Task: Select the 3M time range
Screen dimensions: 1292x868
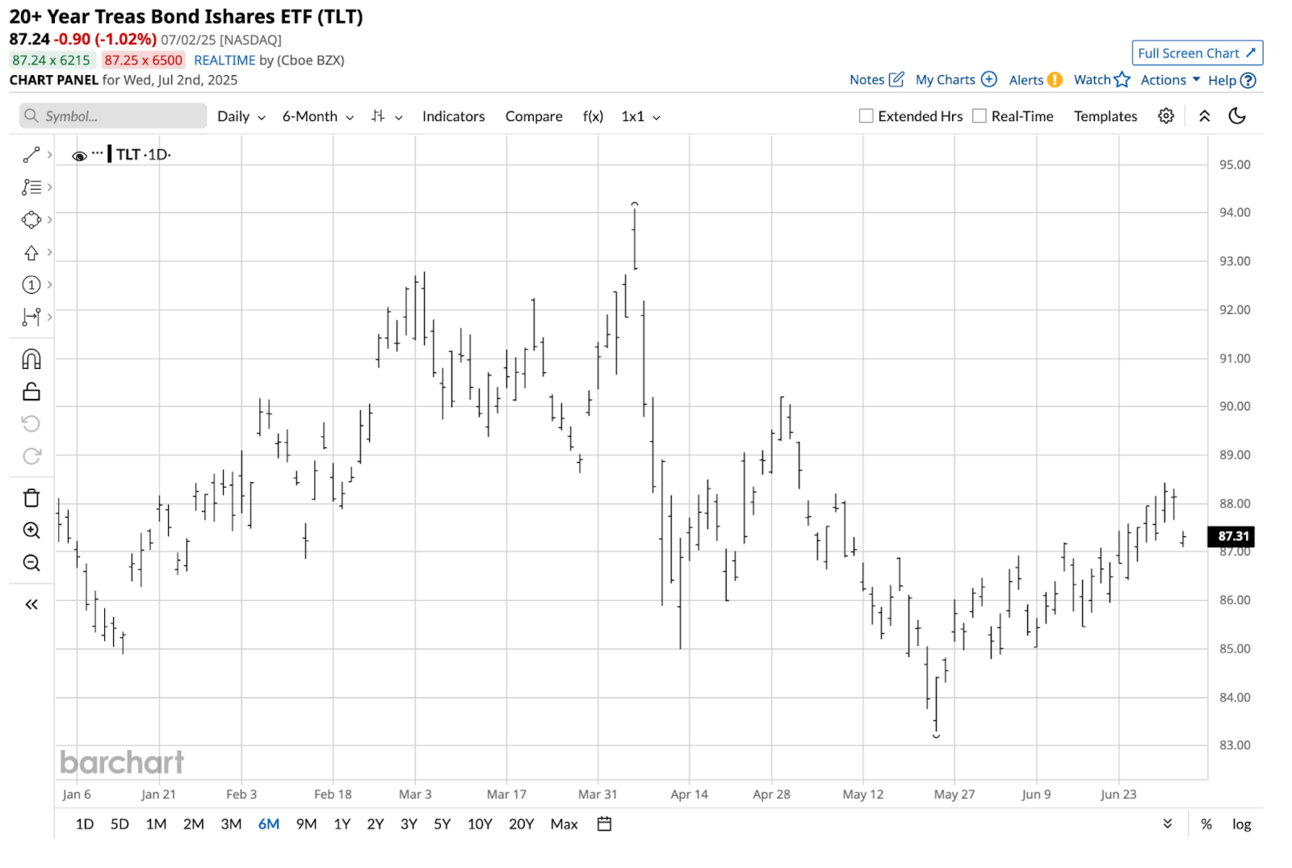Action: [x=231, y=824]
